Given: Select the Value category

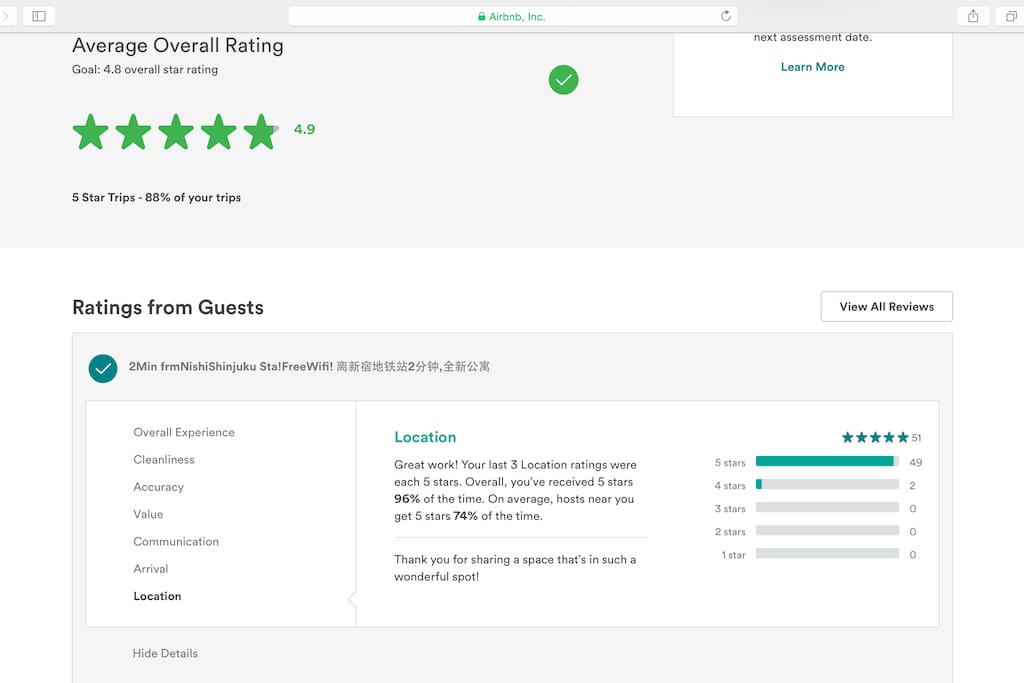Looking at the screenshot, I should pos(148,514).
